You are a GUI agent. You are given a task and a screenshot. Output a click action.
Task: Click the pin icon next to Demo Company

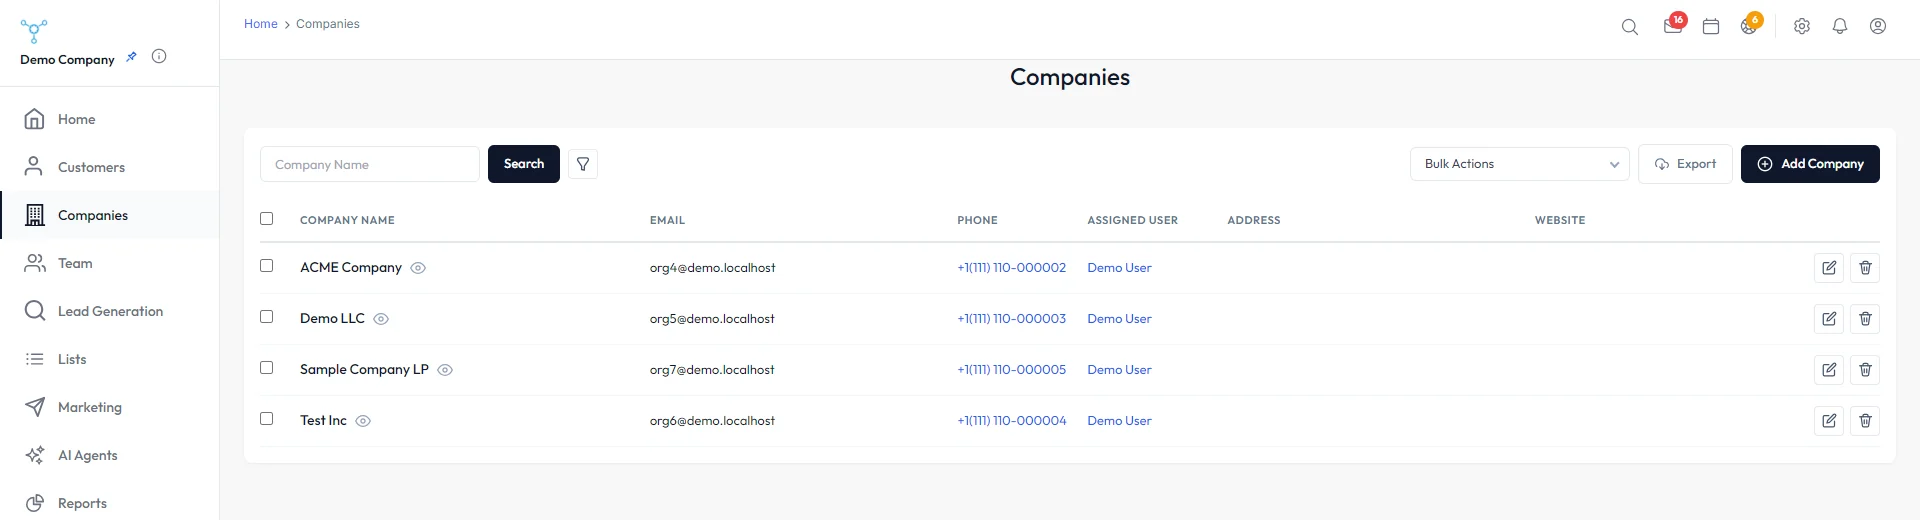click(x=131, y=57)
